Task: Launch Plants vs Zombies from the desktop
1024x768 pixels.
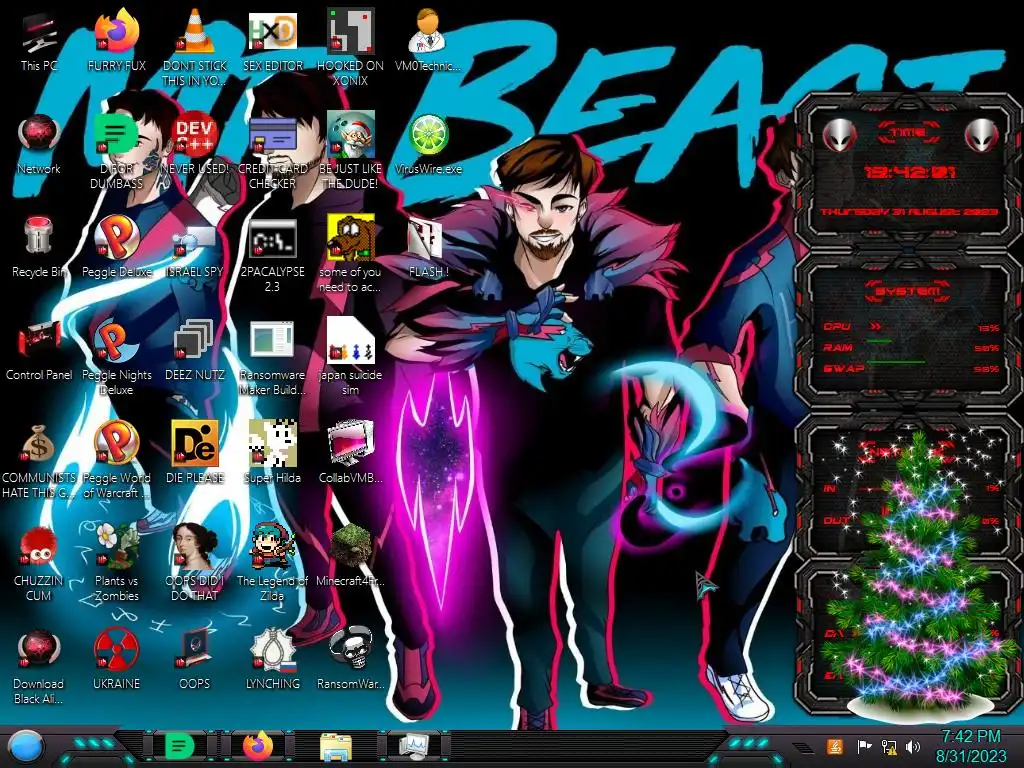Action: 117,563
